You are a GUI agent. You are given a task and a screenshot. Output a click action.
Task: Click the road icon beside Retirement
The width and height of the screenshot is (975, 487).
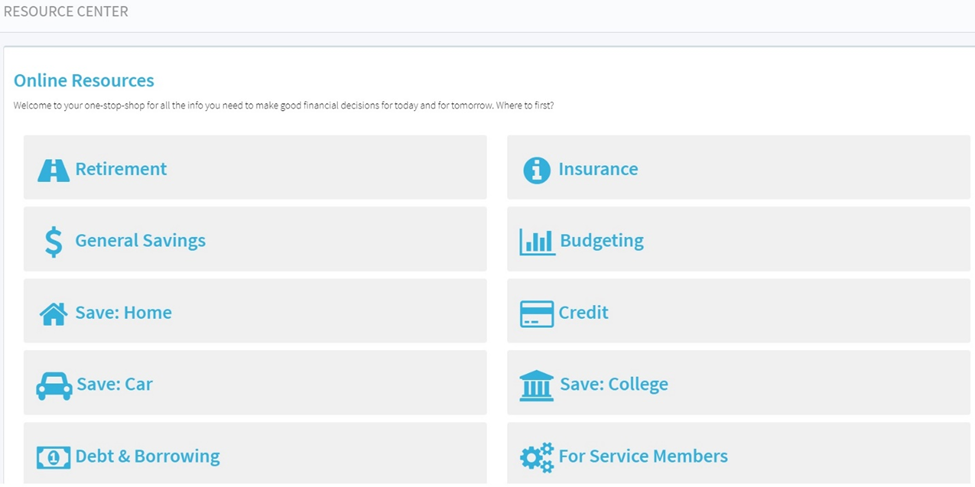point(53,170)
